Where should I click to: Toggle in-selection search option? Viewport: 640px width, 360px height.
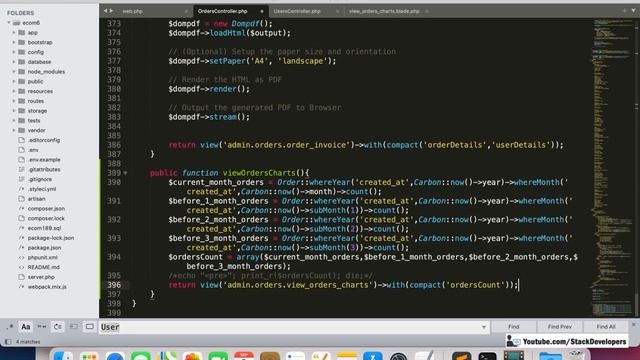click(x=73, y=327)
